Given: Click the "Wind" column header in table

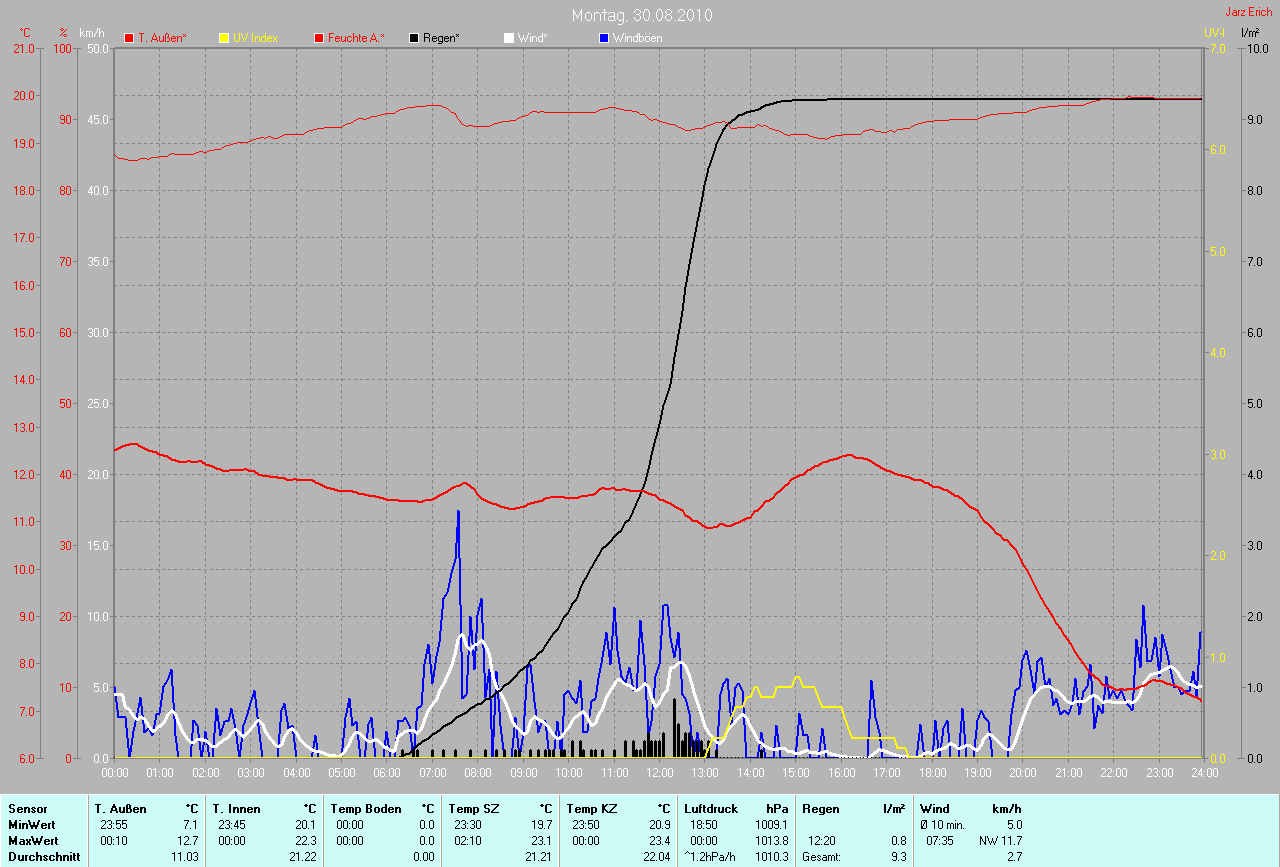Looking at the screenshot, I should point(935,809).
